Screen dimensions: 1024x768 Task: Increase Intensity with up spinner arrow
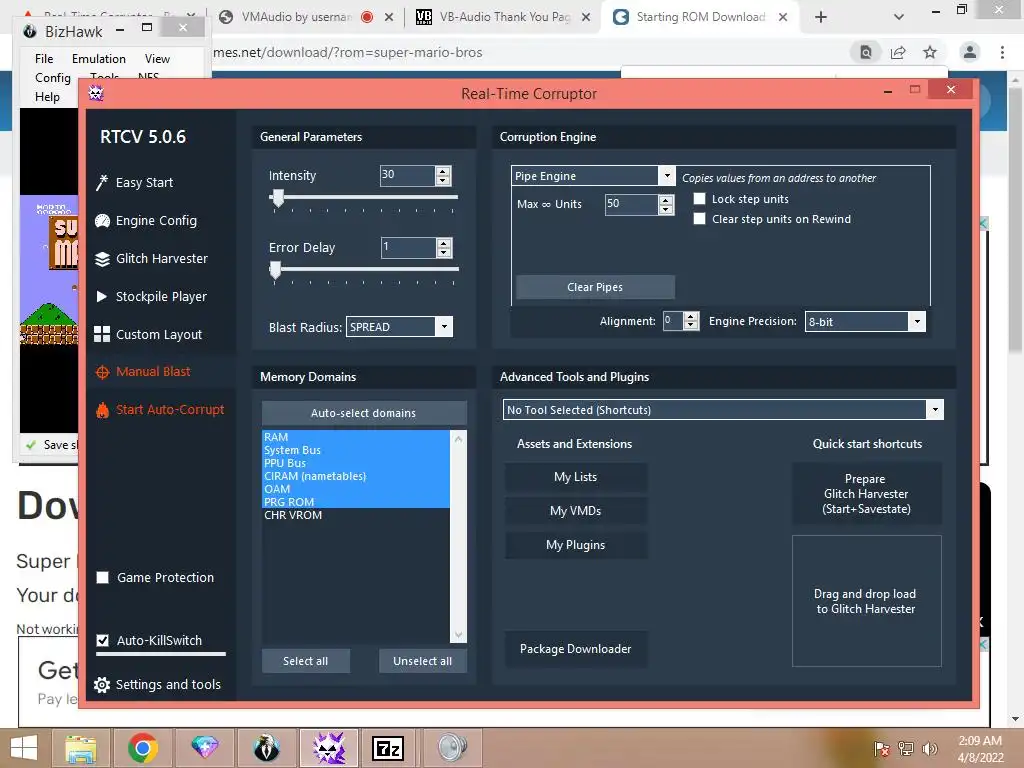(x=443, y=171)
